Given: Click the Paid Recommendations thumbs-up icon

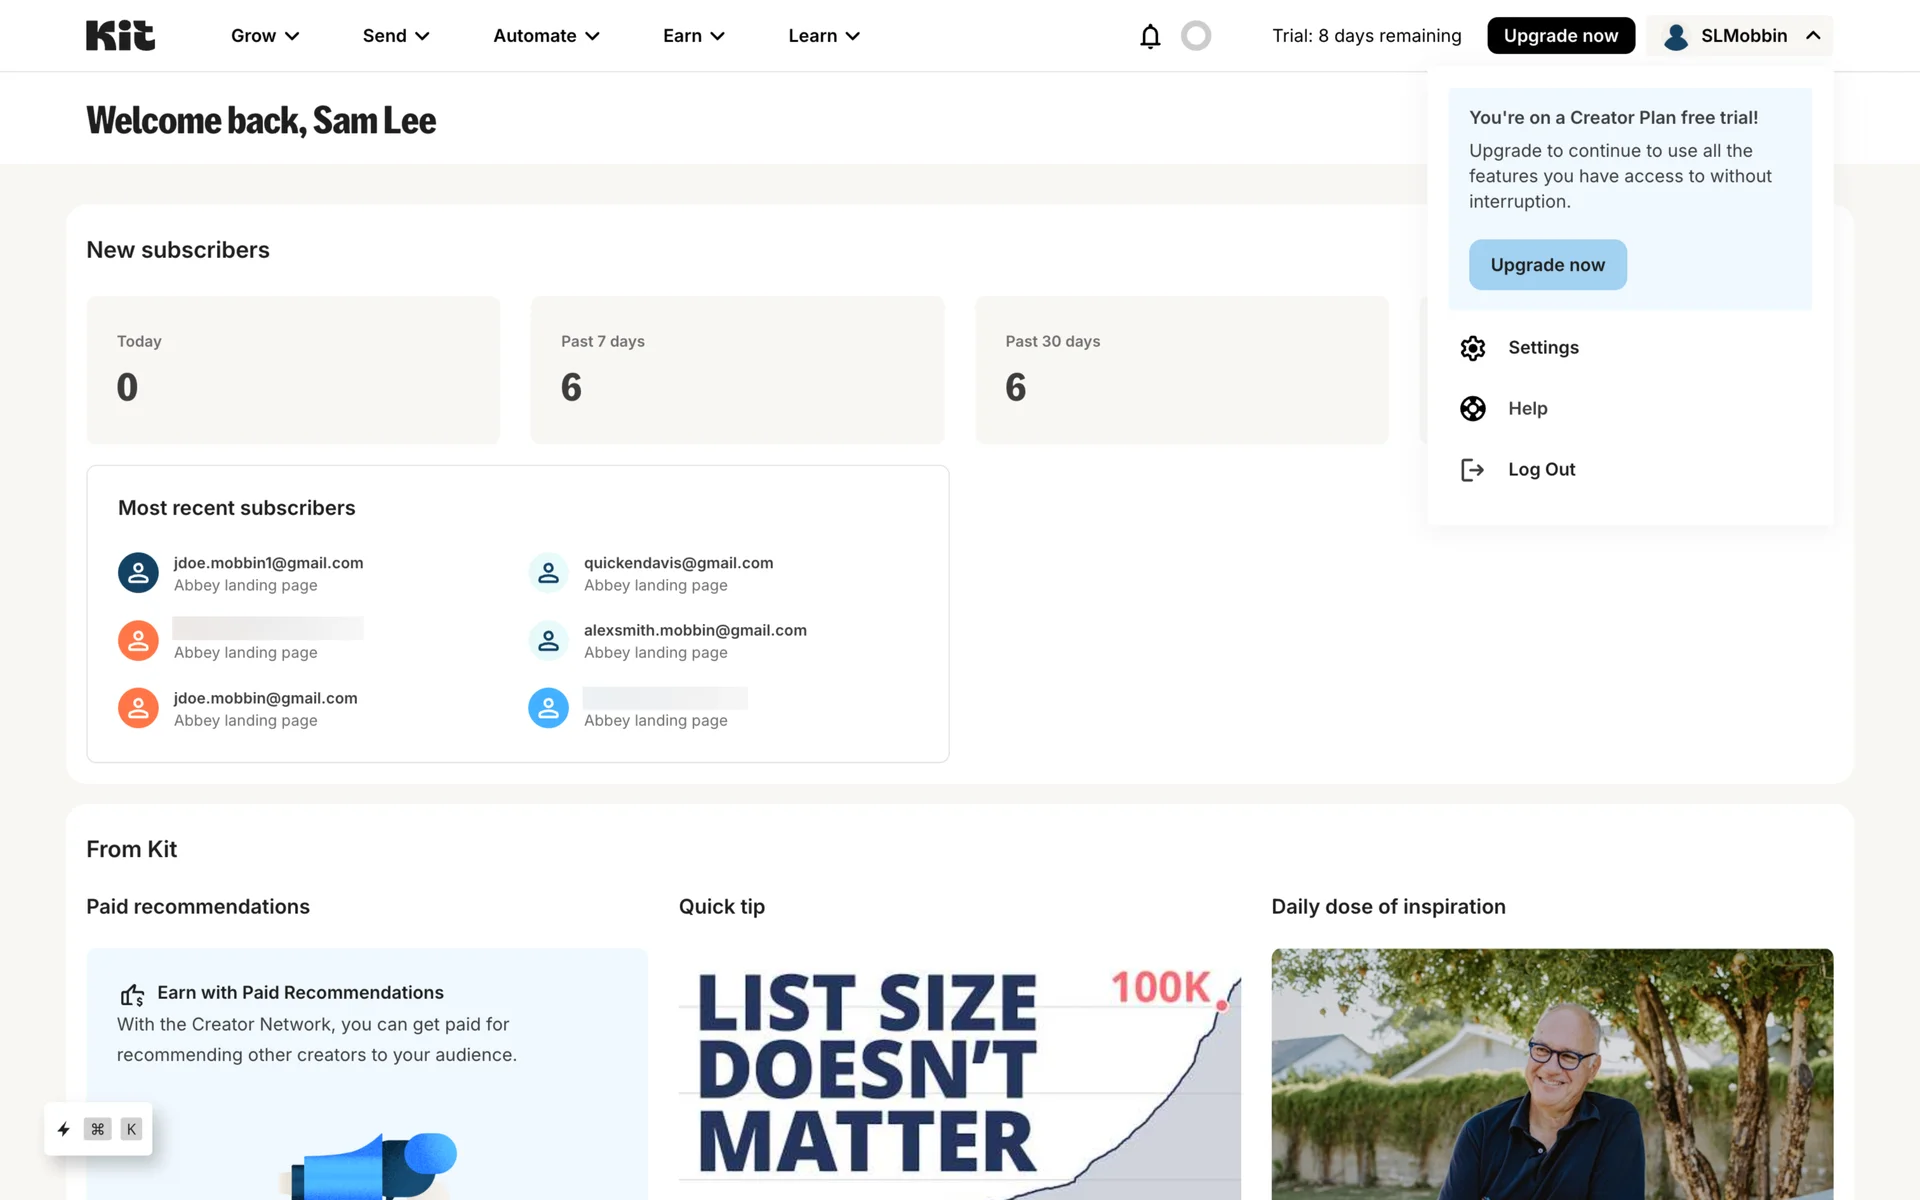Looking at the screenshot, I should (132, 994).
